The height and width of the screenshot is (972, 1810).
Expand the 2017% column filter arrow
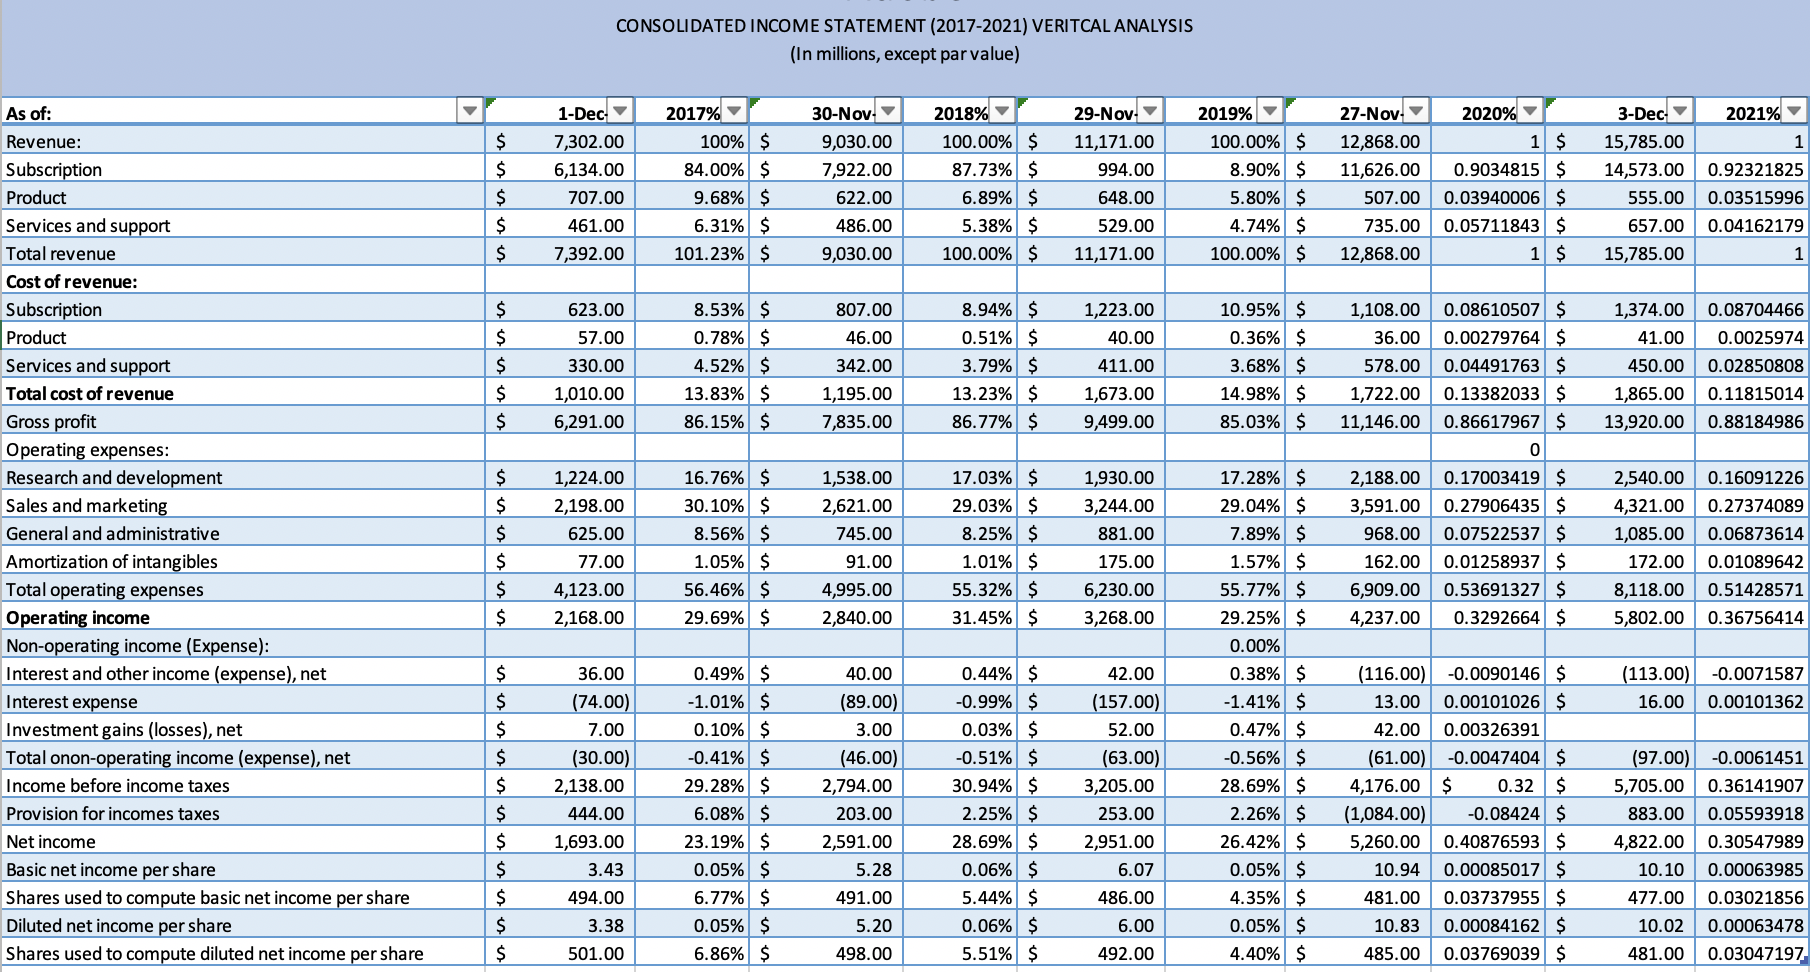[735, 112]
